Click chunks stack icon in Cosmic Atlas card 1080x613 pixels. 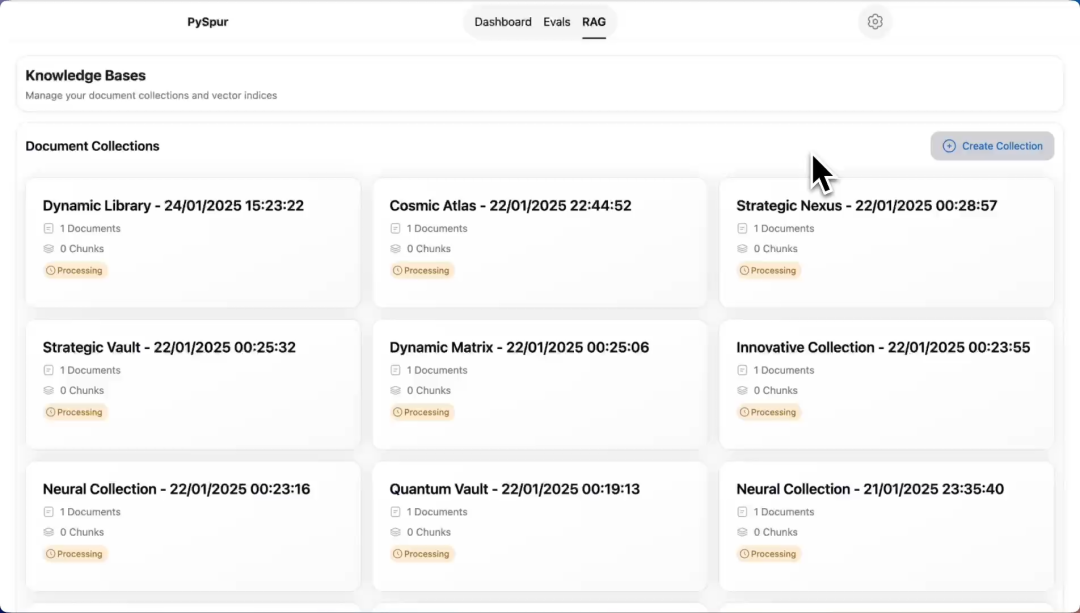coord(395,249)
